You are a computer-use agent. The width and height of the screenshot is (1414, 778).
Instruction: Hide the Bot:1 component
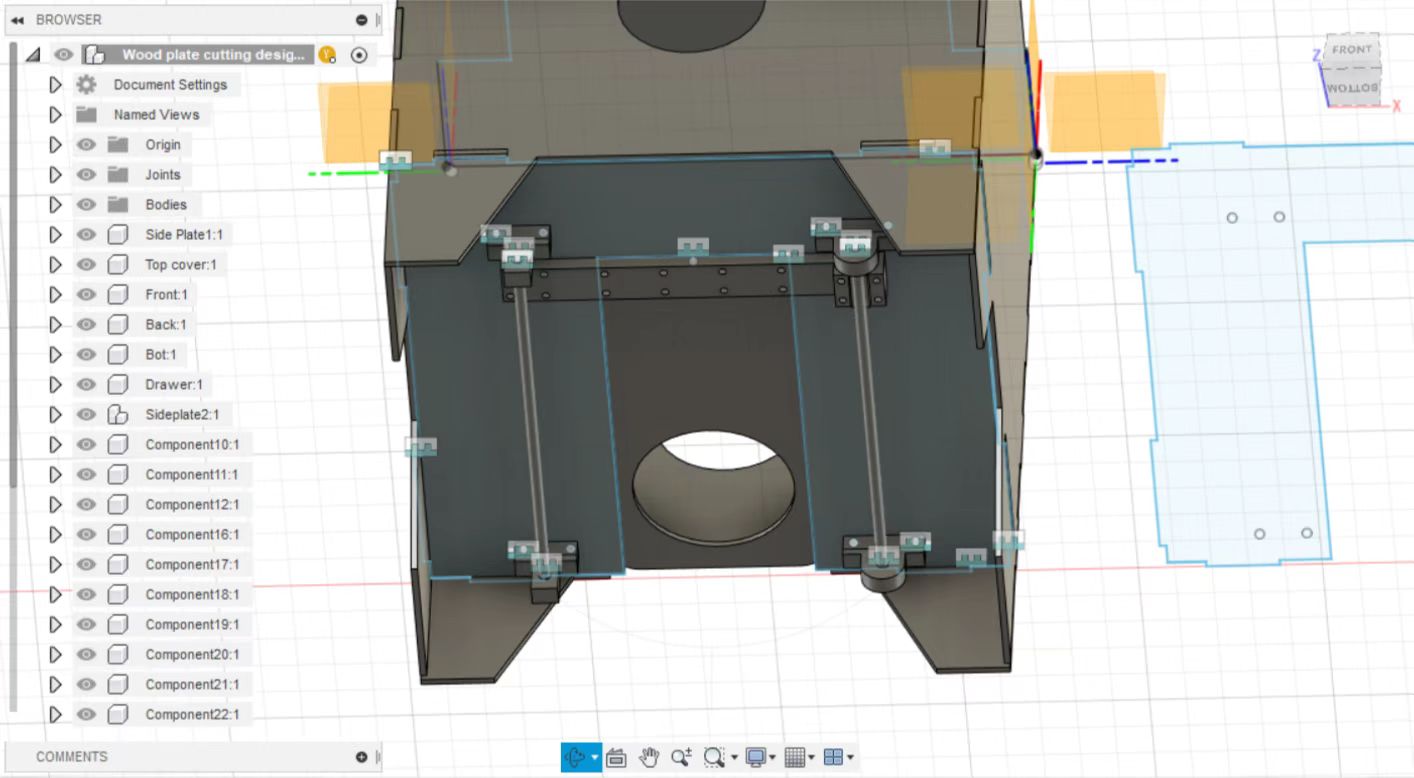86,354
